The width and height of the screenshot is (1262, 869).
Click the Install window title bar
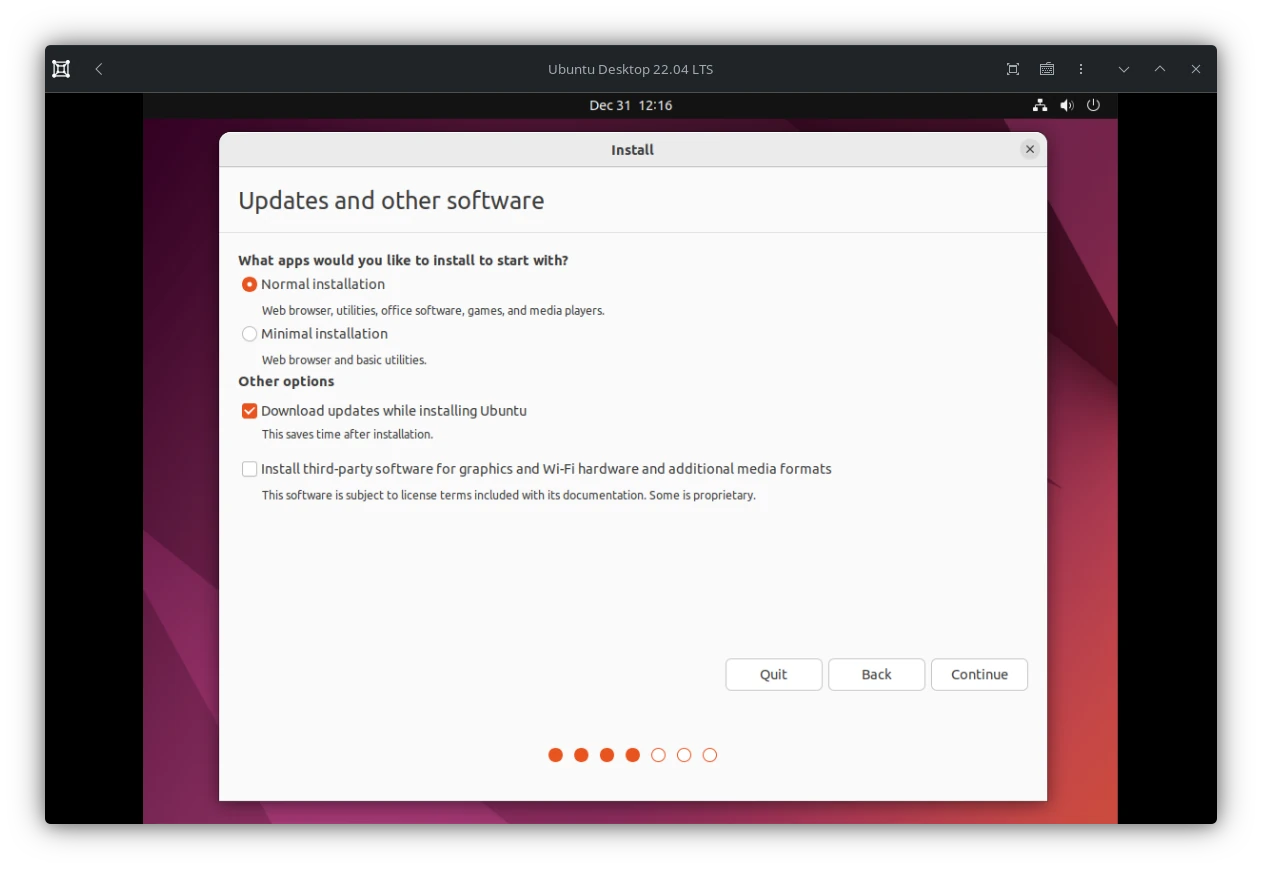(x=632, y=149)
